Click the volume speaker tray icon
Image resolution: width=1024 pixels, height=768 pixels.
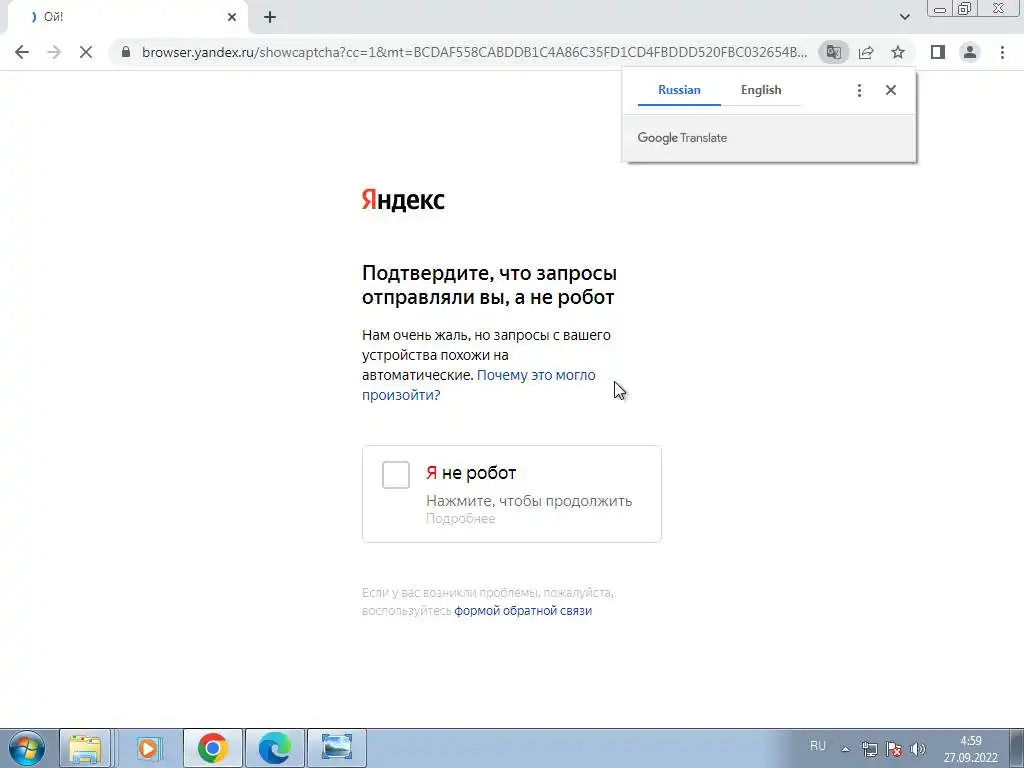(918, 749)
